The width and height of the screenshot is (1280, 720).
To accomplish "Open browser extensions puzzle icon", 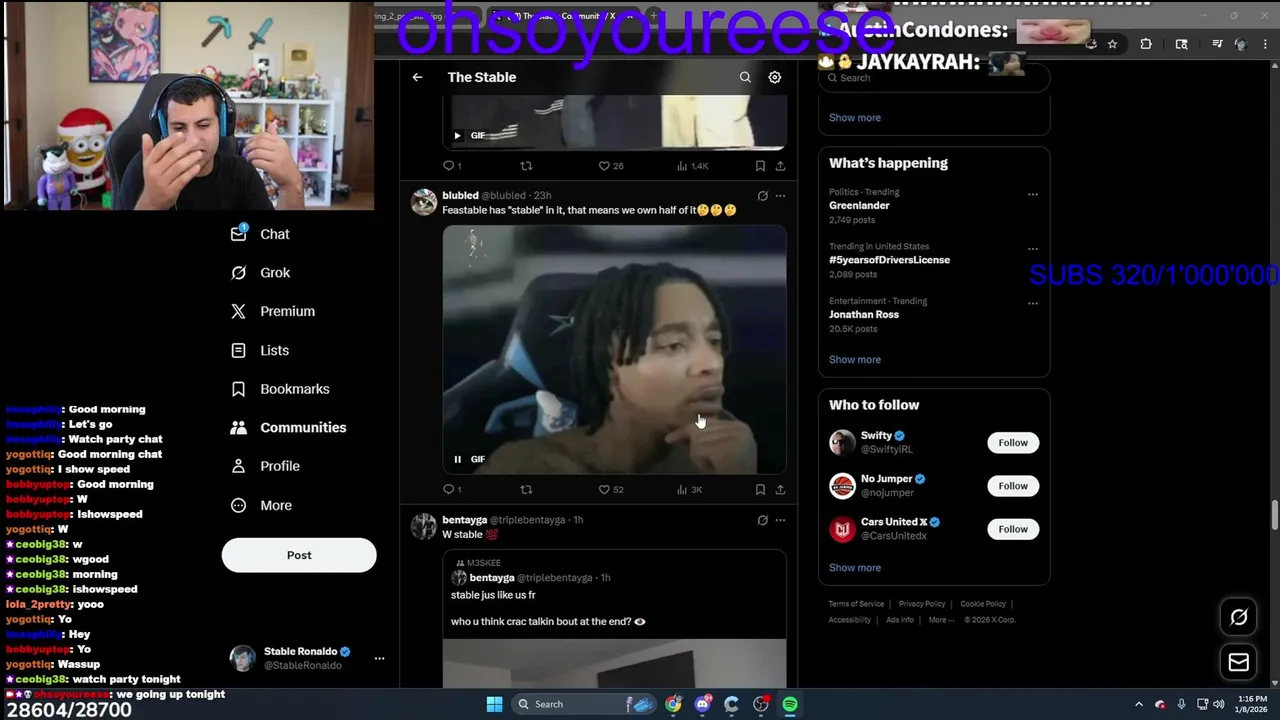I will (x=1146, y=44).
